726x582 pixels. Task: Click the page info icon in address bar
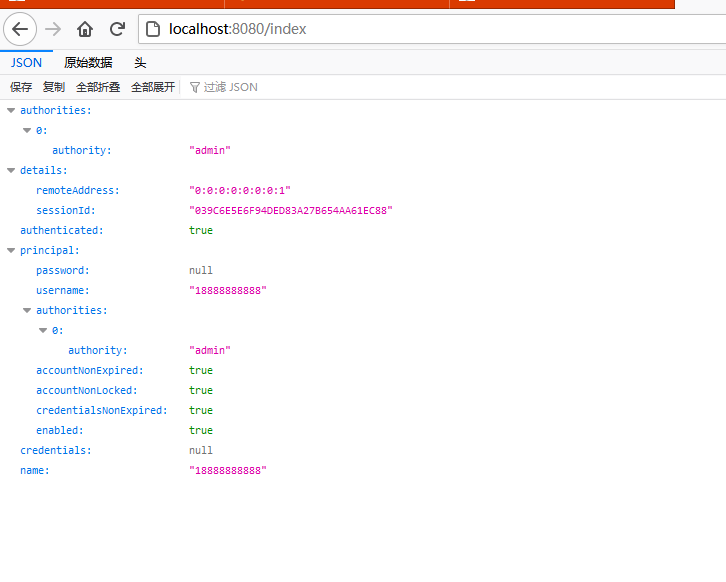tap(153, 29)
